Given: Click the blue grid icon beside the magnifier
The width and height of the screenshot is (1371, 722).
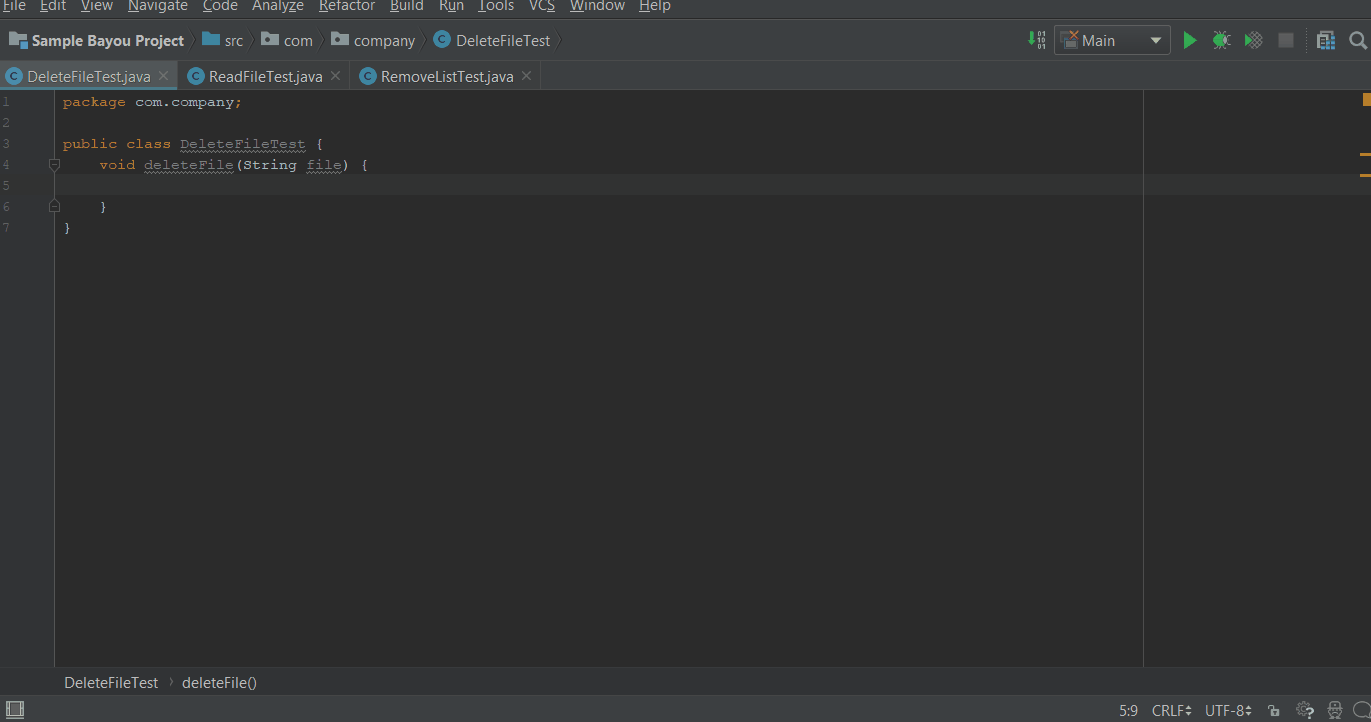Looking at the screenshot, I should [x=1326, y=40].
